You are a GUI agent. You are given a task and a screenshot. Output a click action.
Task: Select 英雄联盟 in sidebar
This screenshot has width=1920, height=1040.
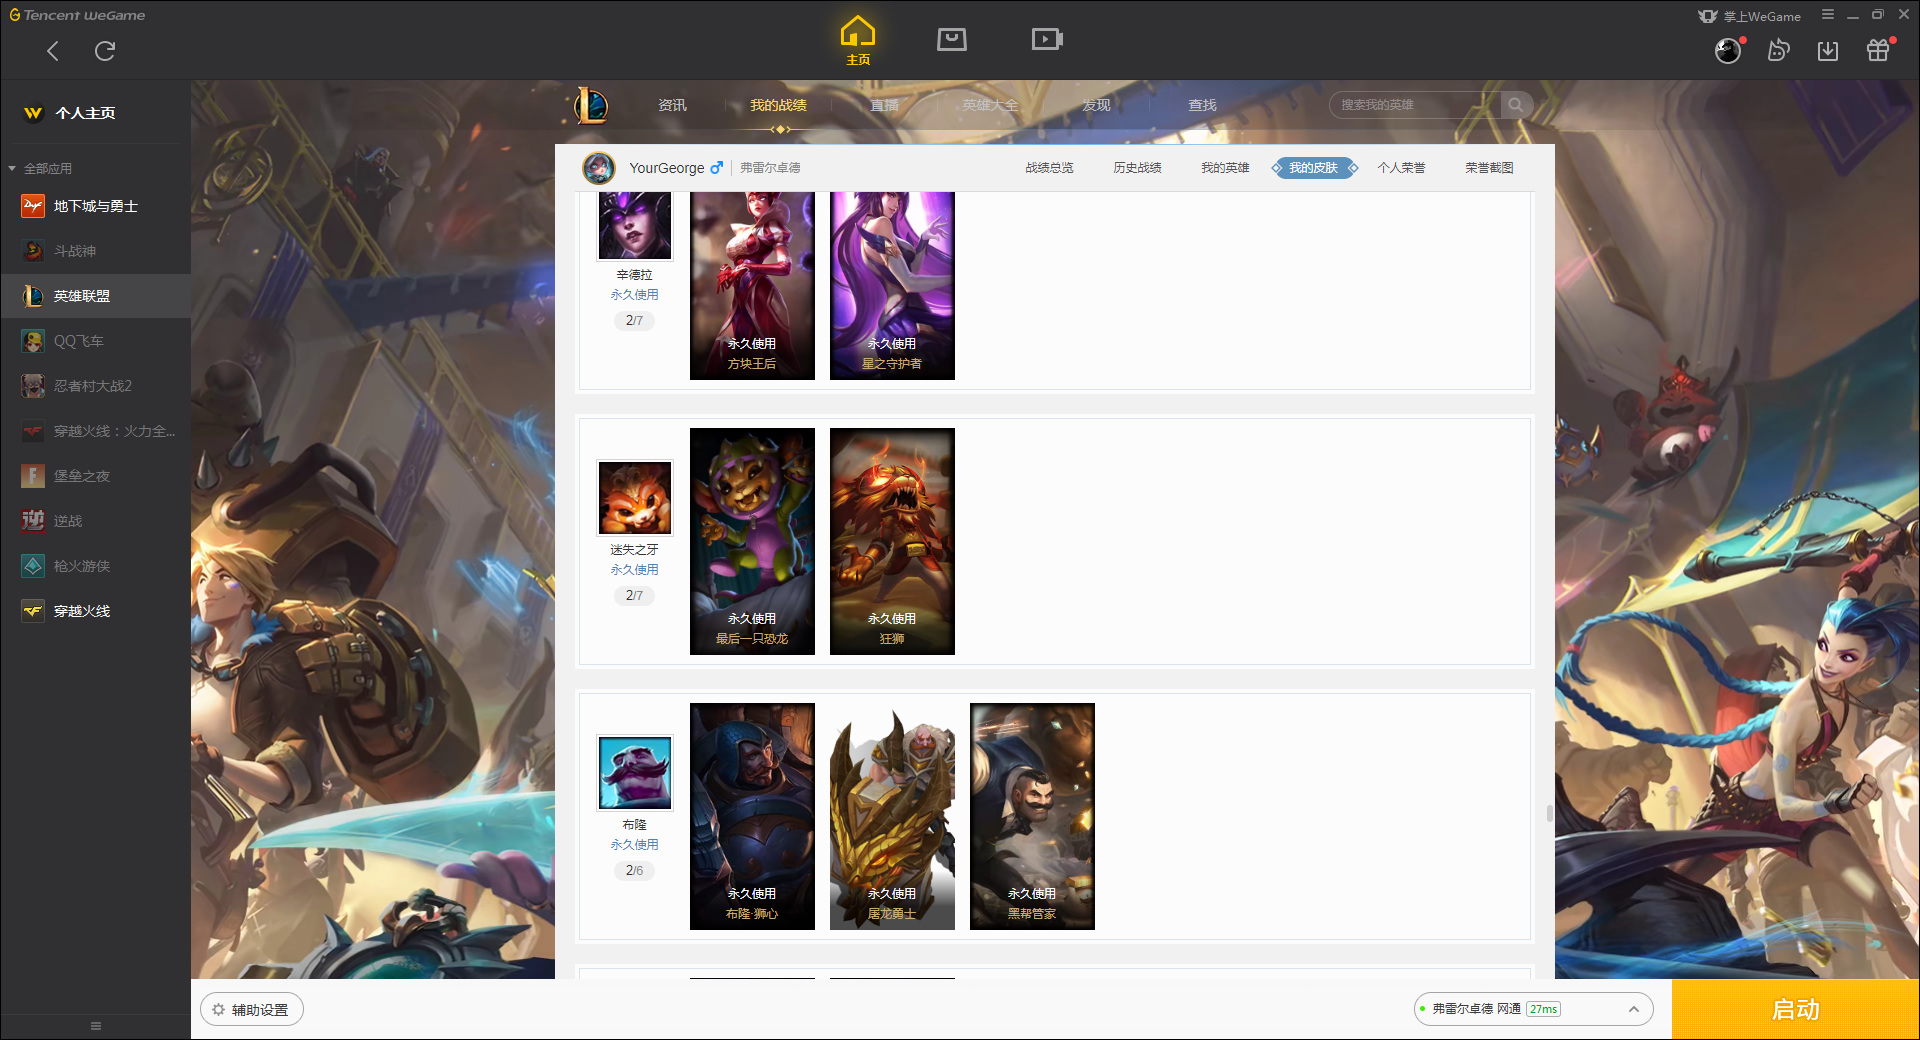[x=96, y=296]
